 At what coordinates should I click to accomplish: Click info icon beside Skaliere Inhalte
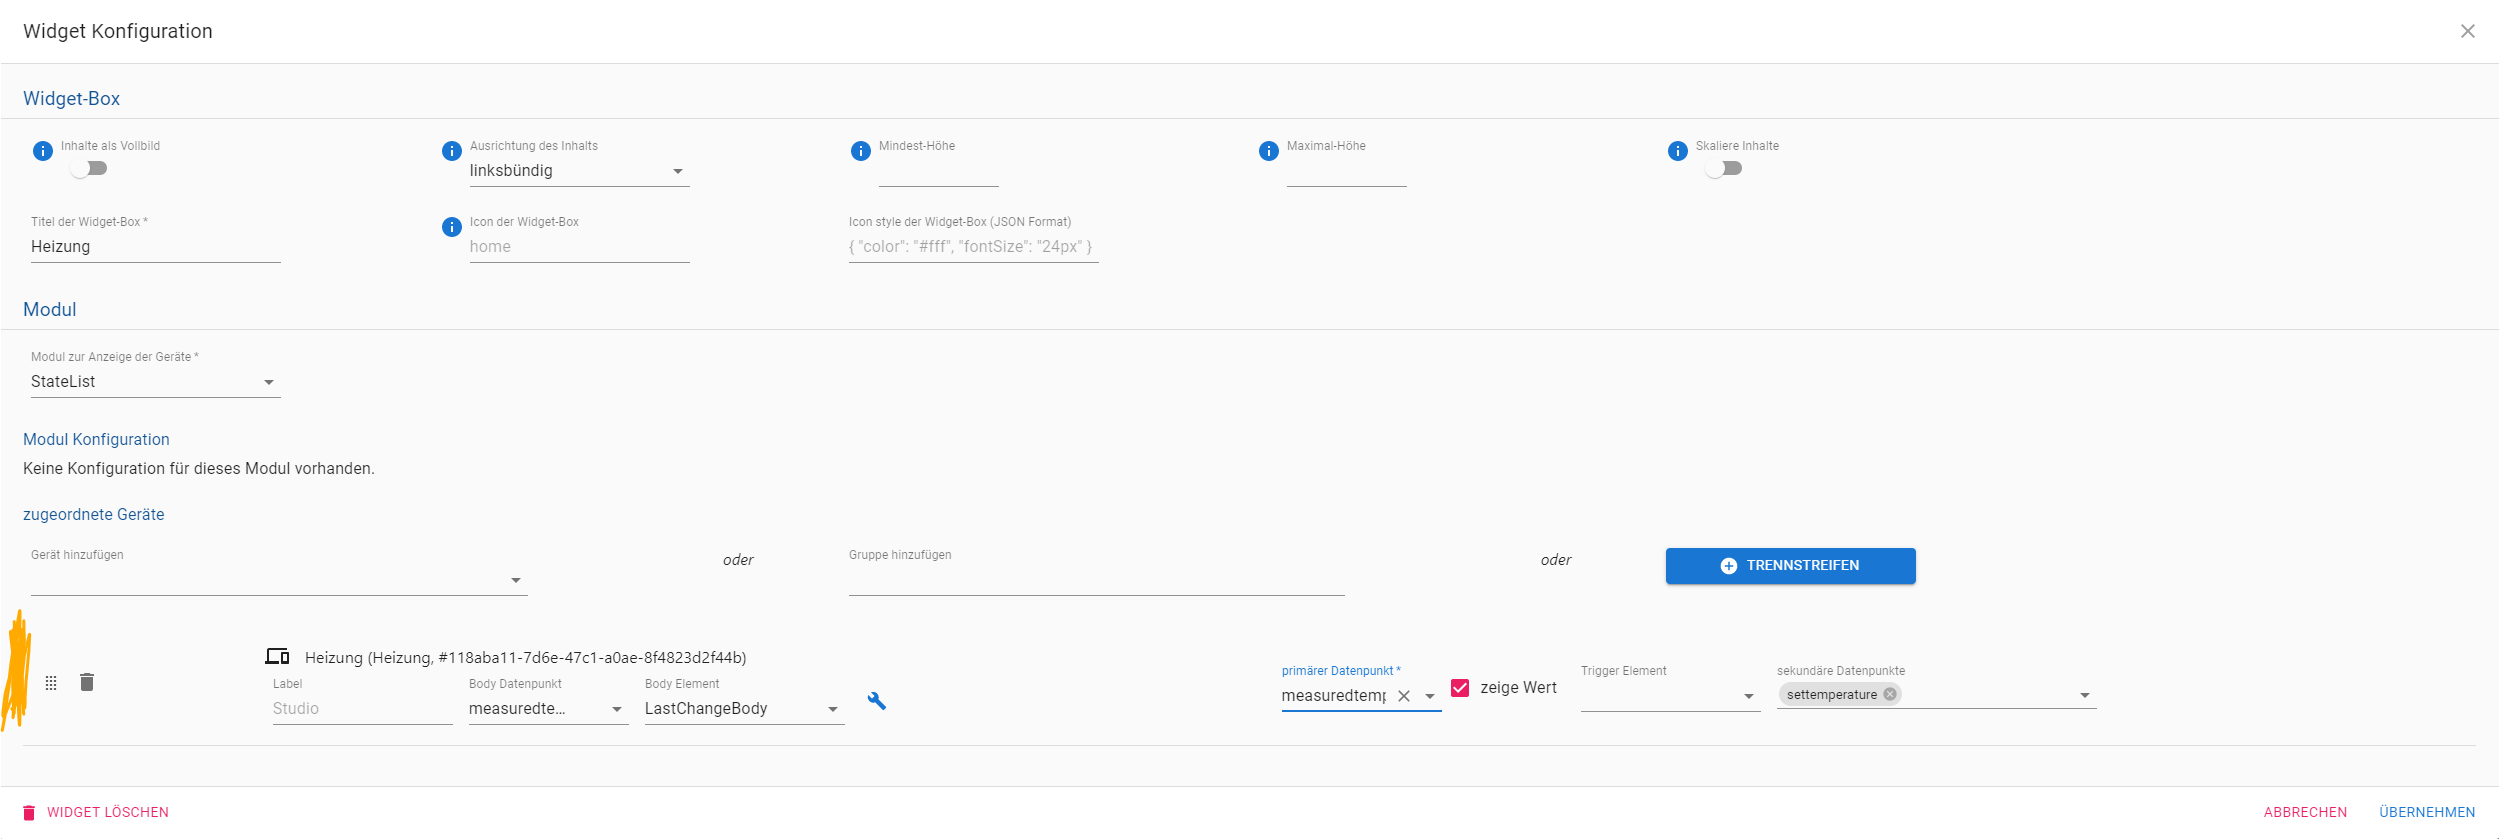click(1678, 151)
